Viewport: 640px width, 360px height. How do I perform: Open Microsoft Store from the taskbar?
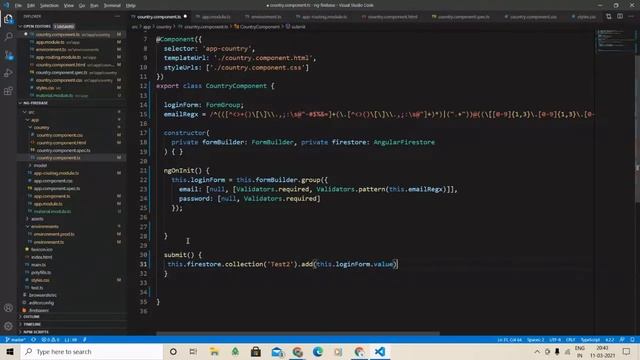point(256,351)
